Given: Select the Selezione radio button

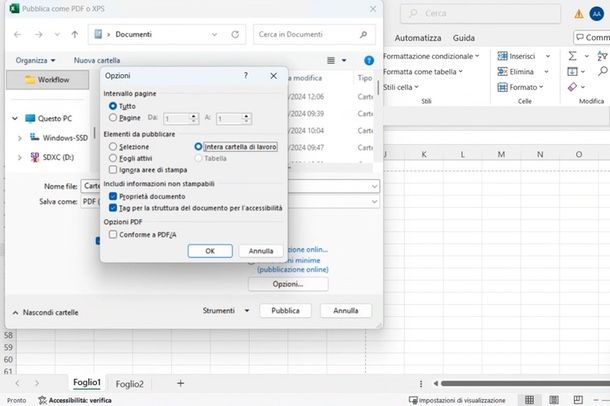Looking at the screenshot, I should pos(113,147).
